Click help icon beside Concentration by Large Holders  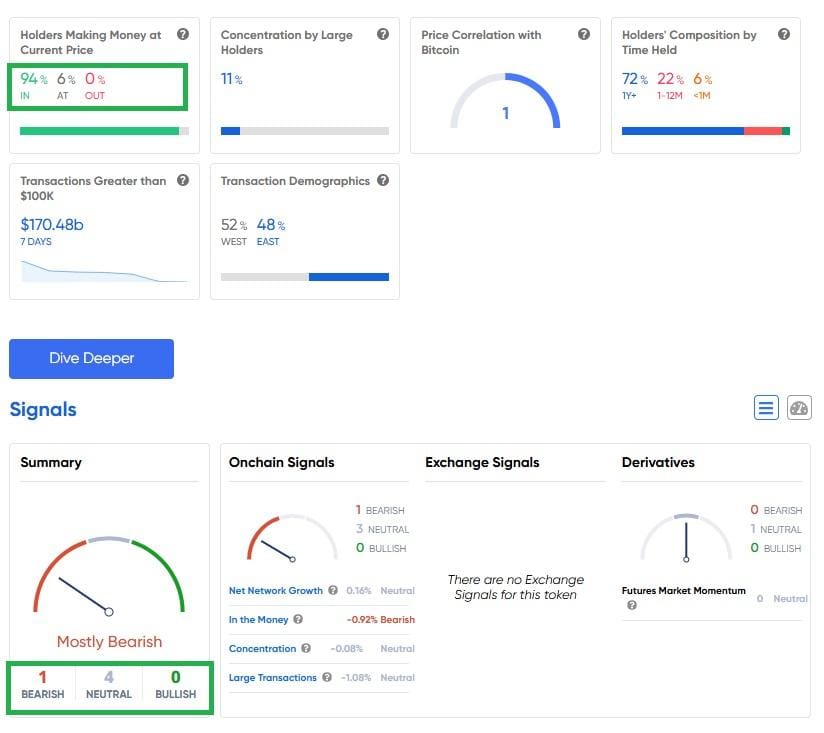point(383,34)
